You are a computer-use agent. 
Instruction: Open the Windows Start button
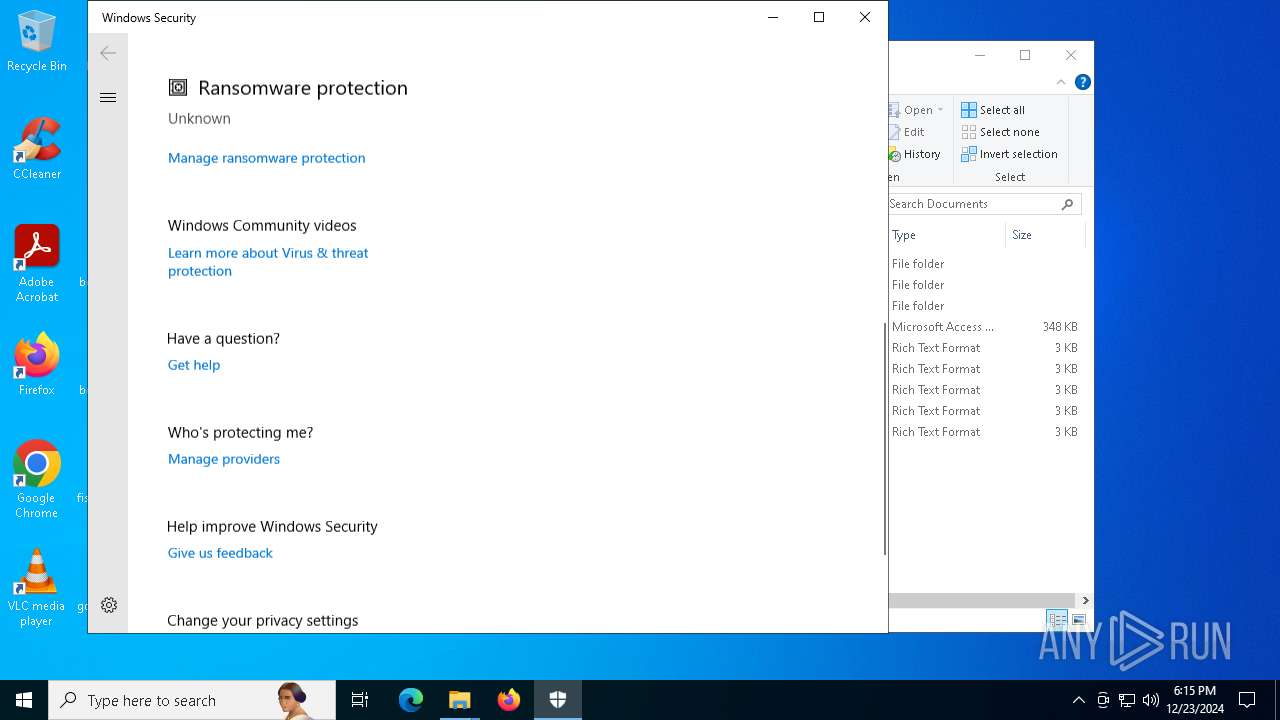[x=24, y=700]
